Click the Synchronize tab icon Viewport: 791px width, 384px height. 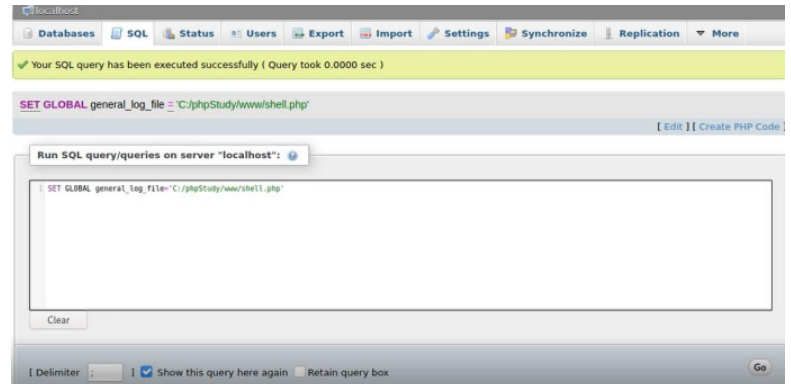tap(511, 33)
